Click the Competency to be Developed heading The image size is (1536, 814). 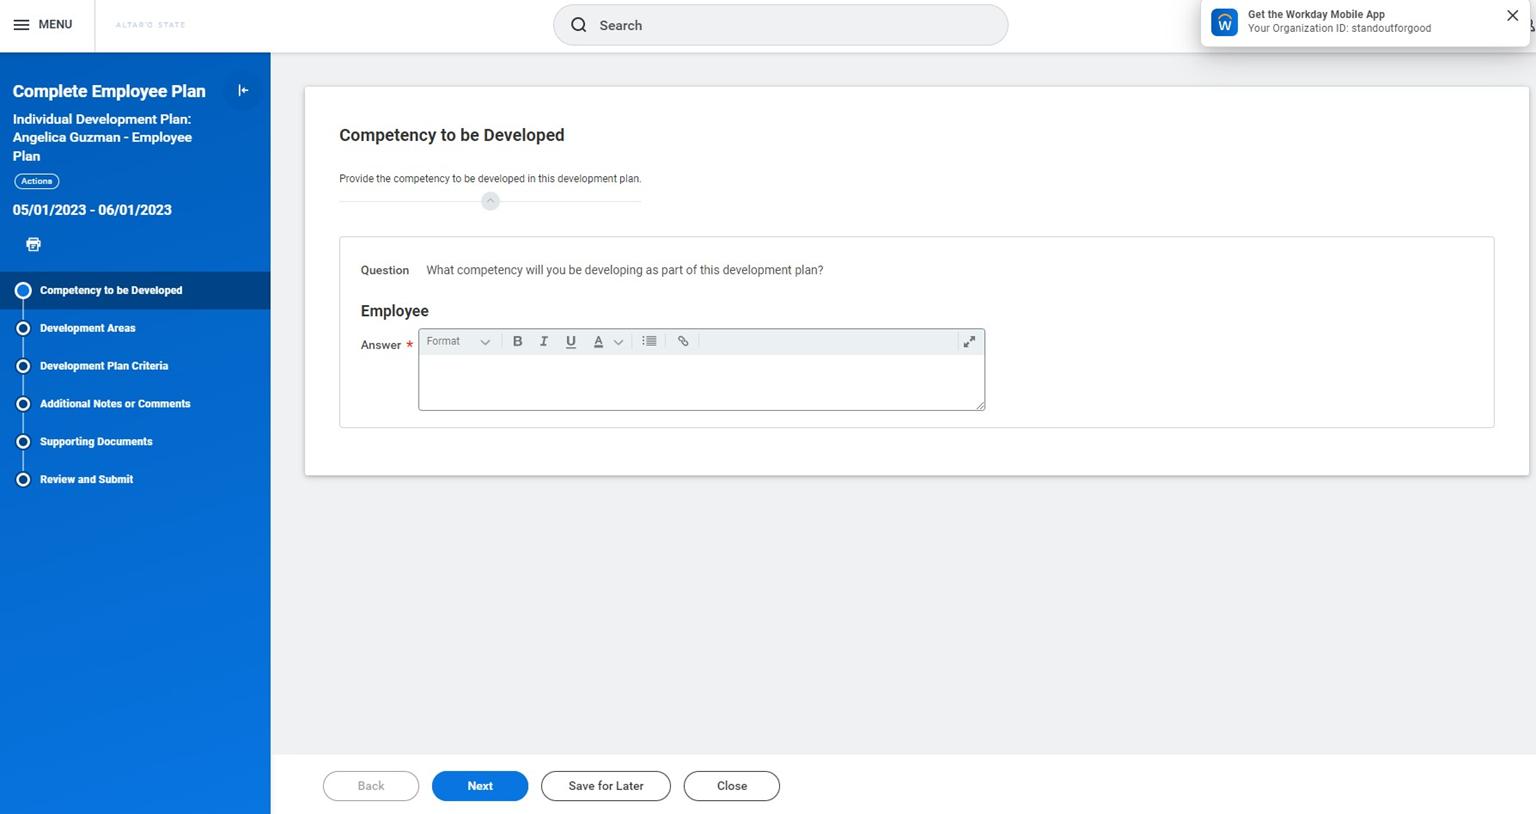click(x=452, y=135)
